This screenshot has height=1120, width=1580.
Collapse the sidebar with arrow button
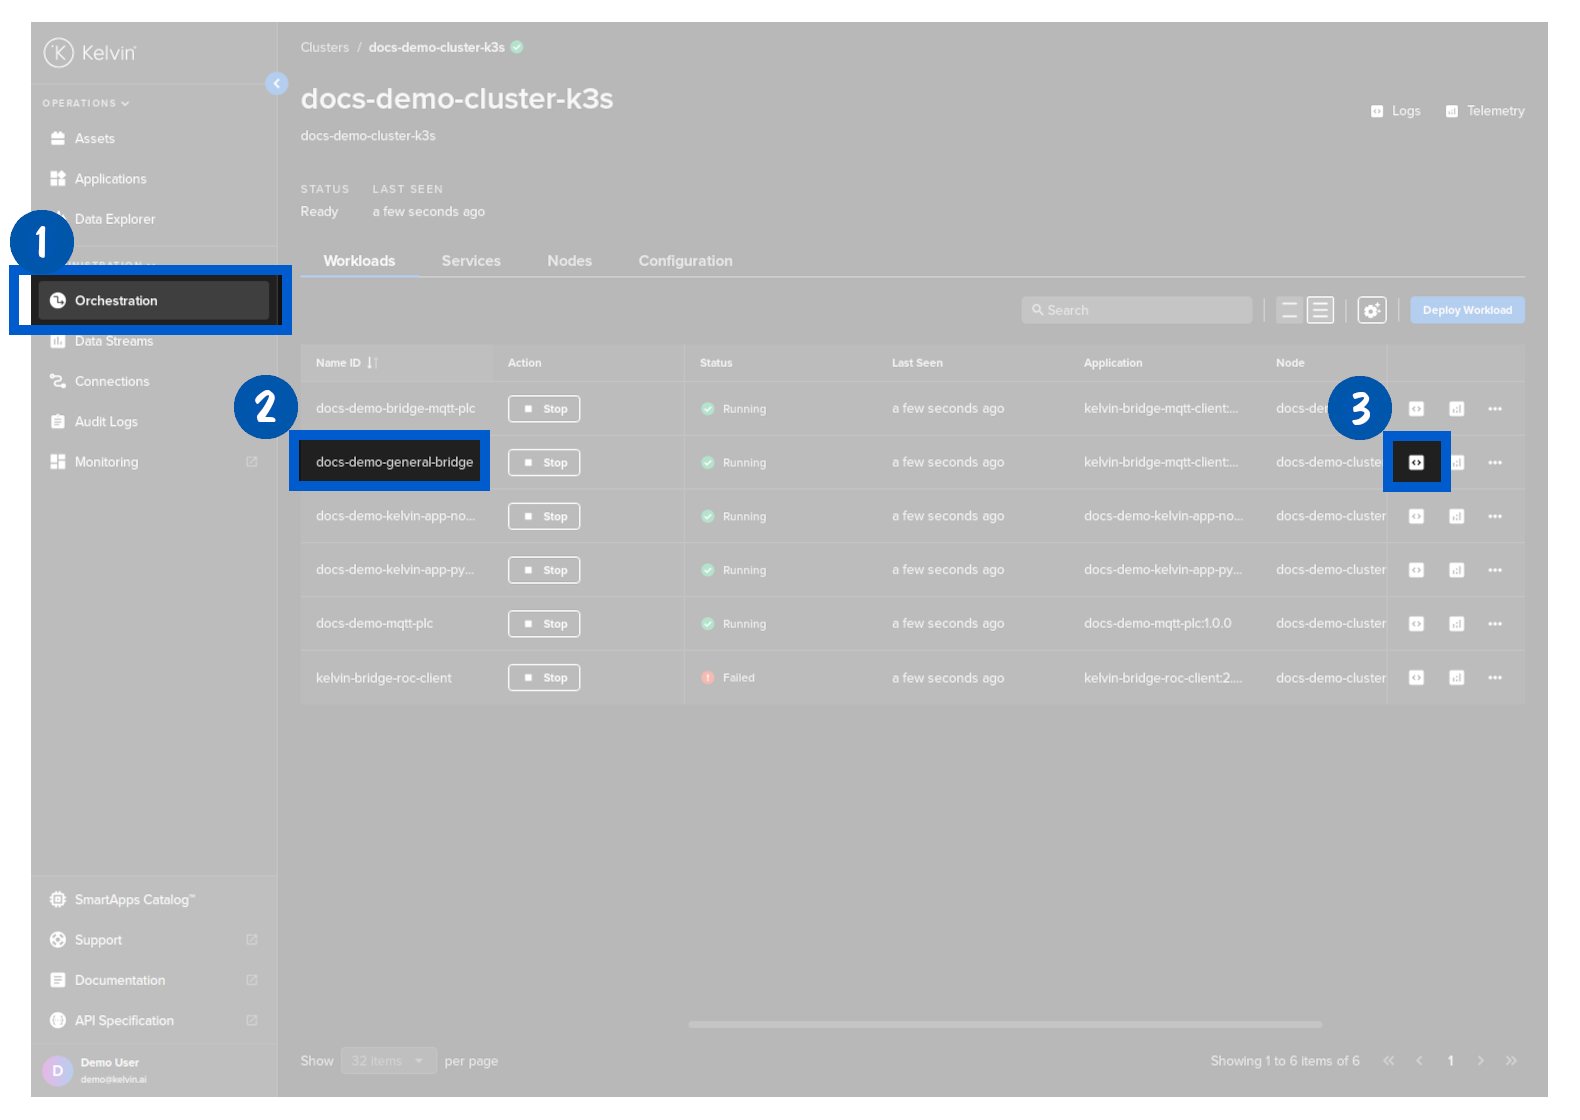[x=277, y=84]
